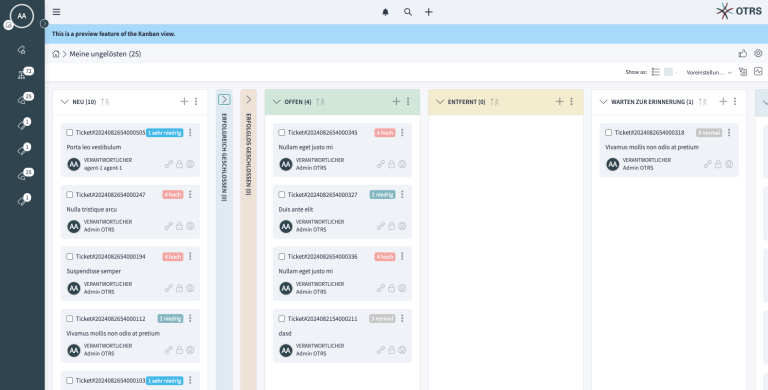This screenshot has height=390, width=768.
Task: Open Ticket#2024082654000318 in Warten column
Action: point(649,133)
